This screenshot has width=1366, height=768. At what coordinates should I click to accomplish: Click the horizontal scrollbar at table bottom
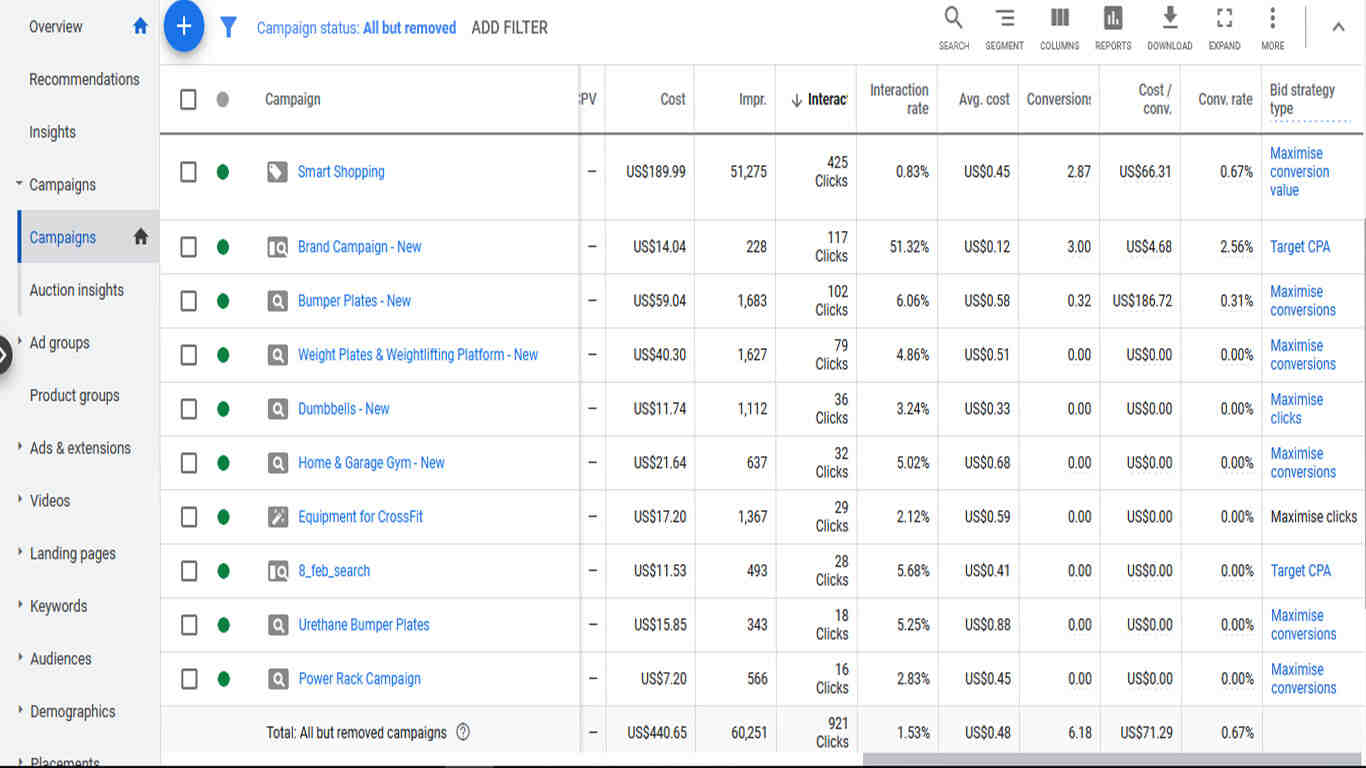coord(1114,759)
